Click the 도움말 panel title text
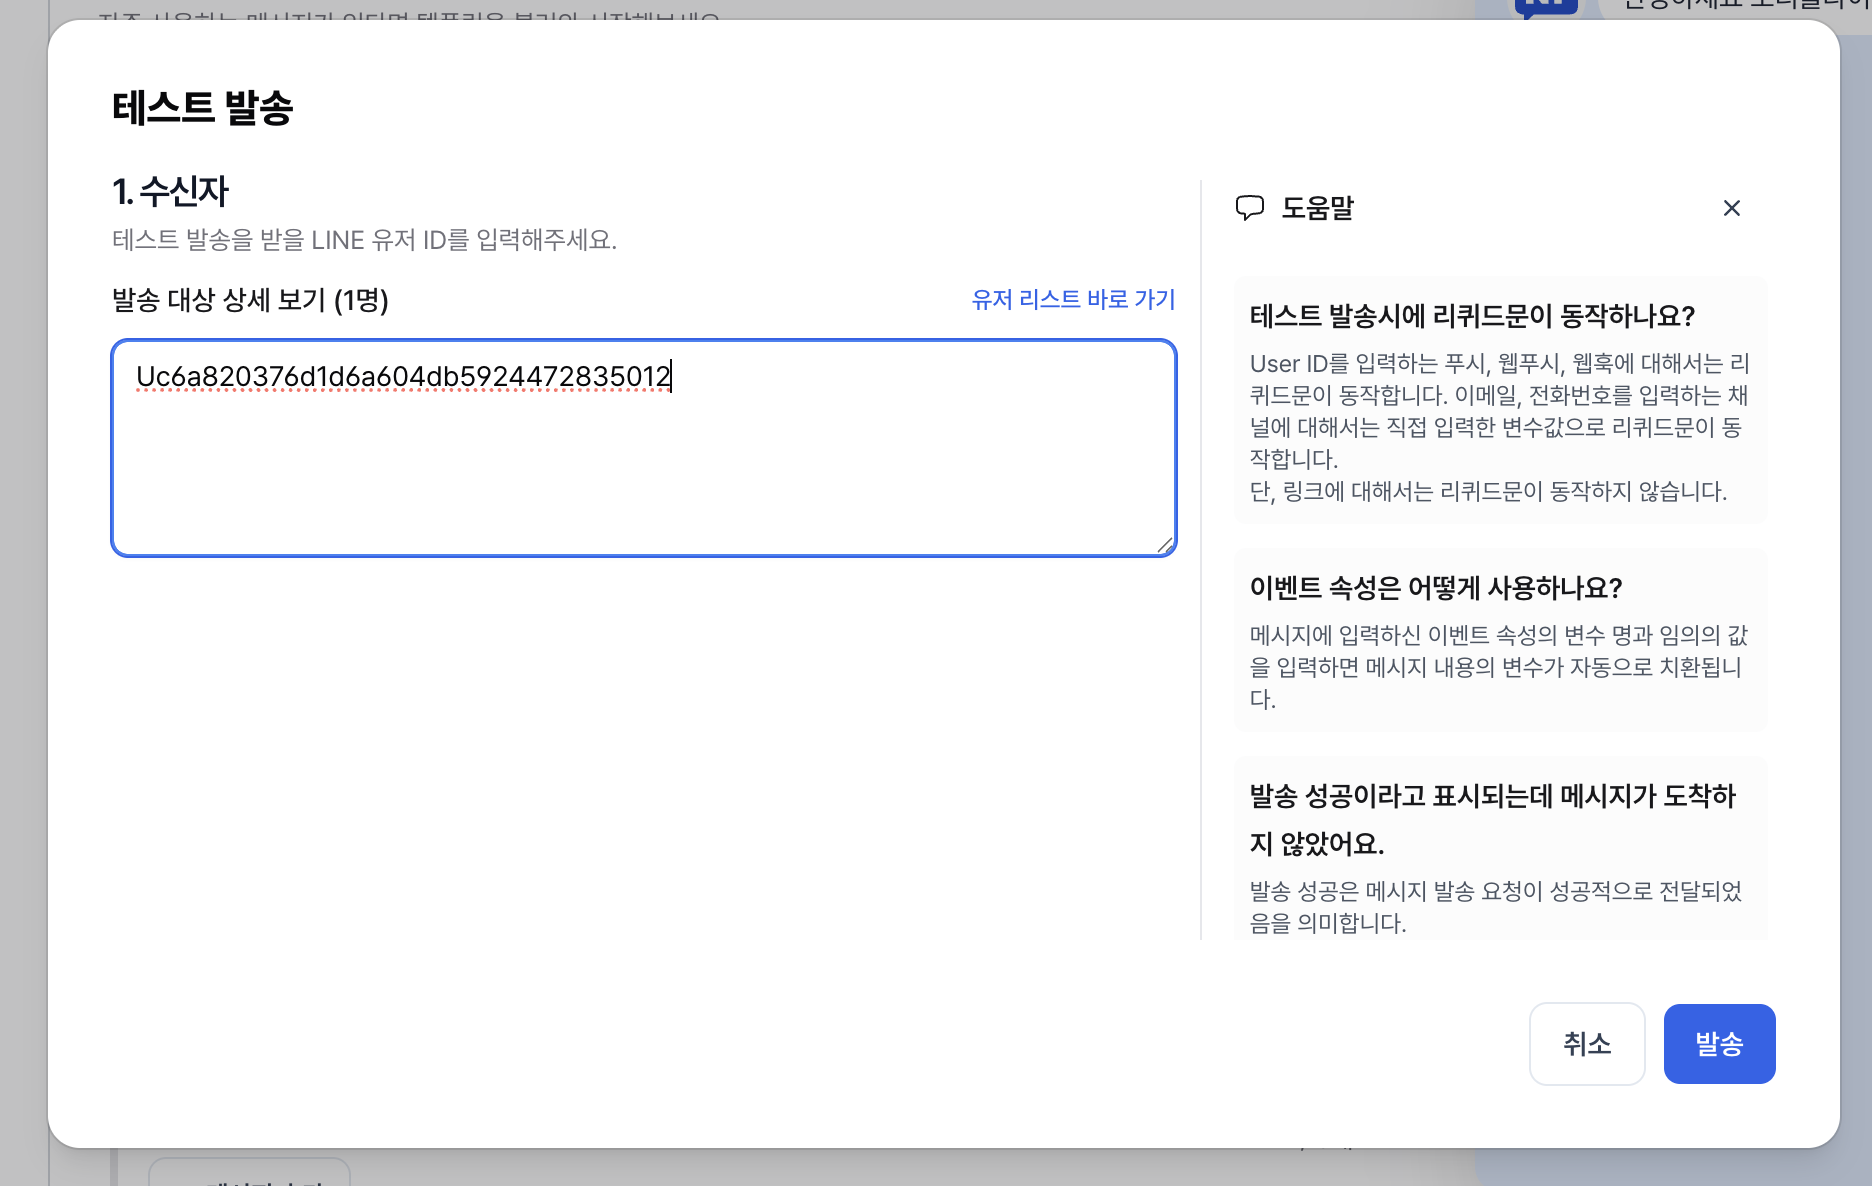Image resolution: width=1872 pixels, height=1186 pixels. 1317,208
